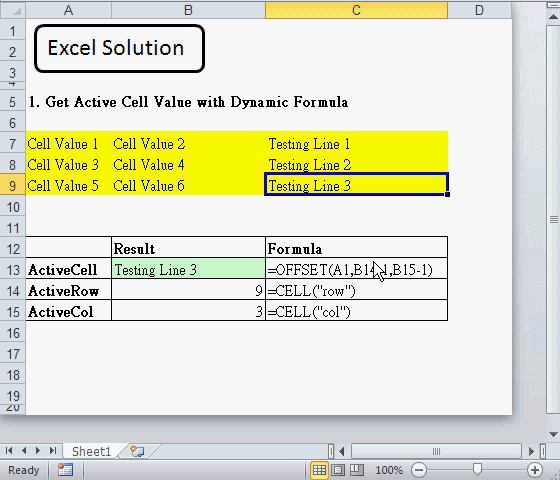Select column B header
Screen dimensions: 560x480
pyautogui.click(x=188, y=10)
